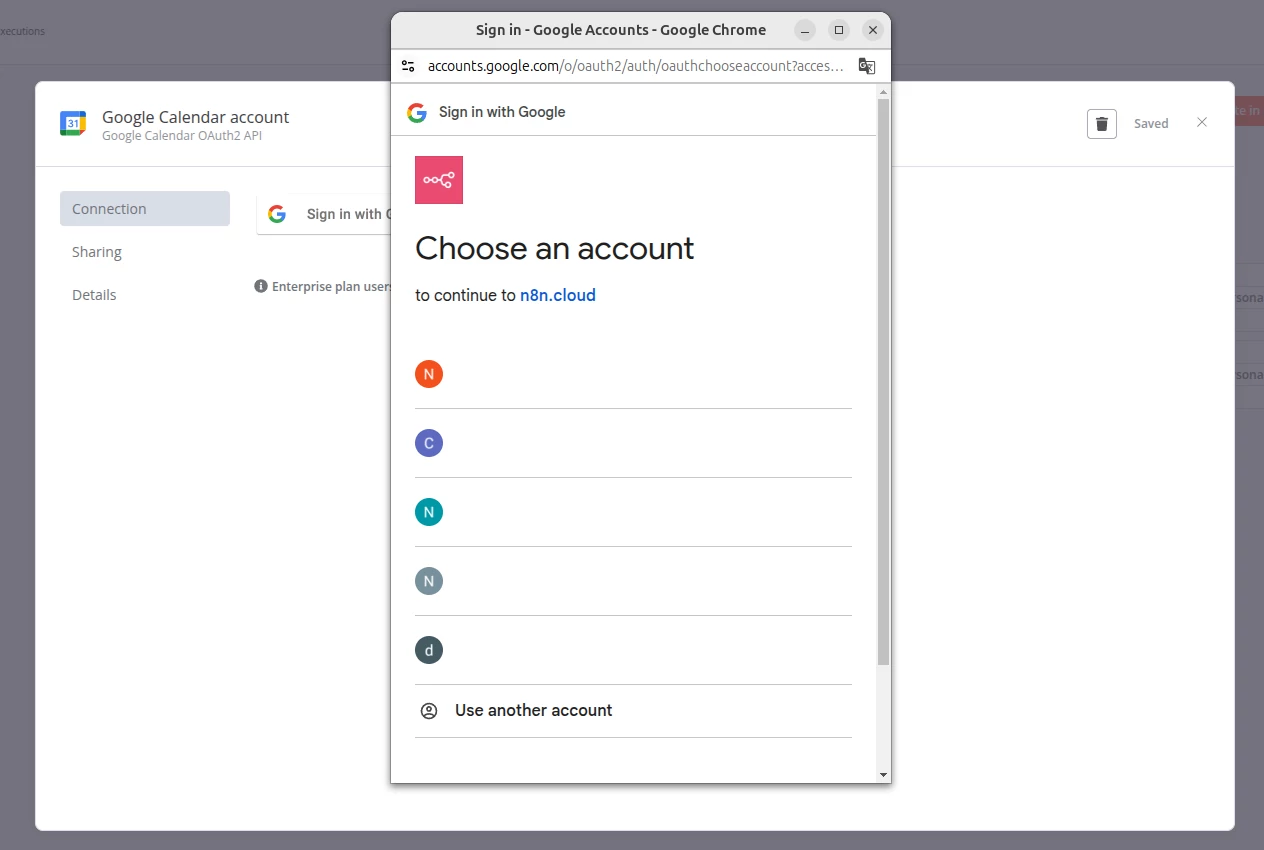Choose the dark d account avatar

429,650
